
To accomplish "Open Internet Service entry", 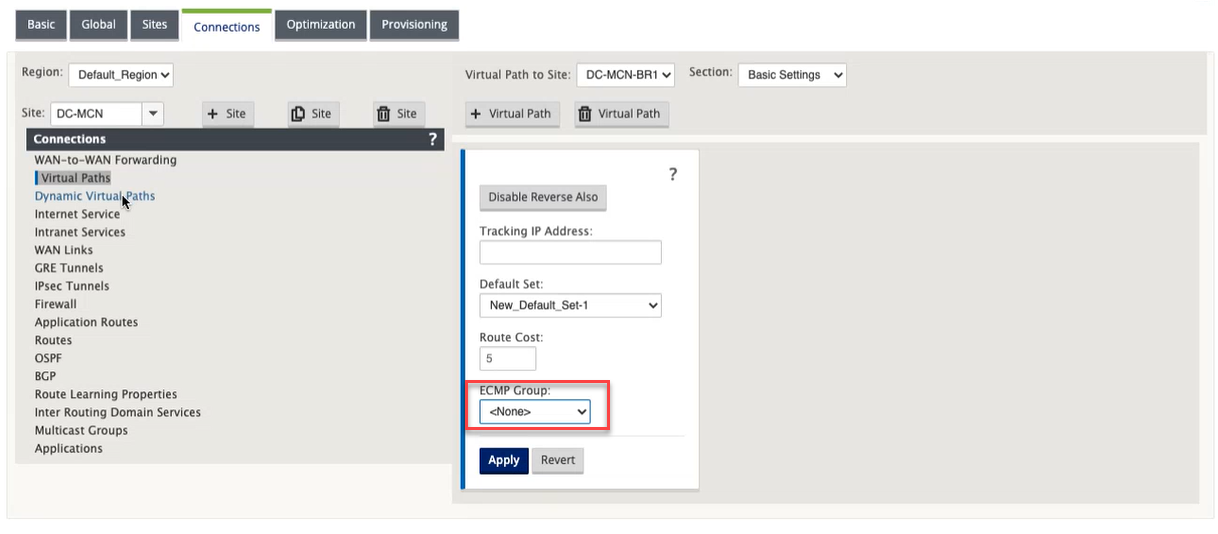I will coord(77,214).
